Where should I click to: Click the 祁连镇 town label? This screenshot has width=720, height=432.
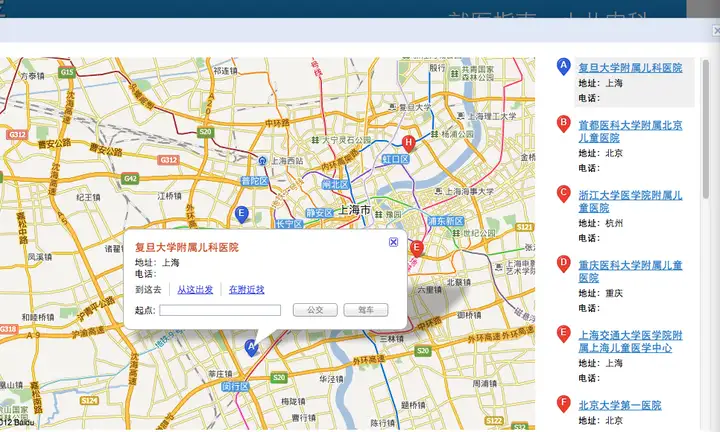click(225, 71)
